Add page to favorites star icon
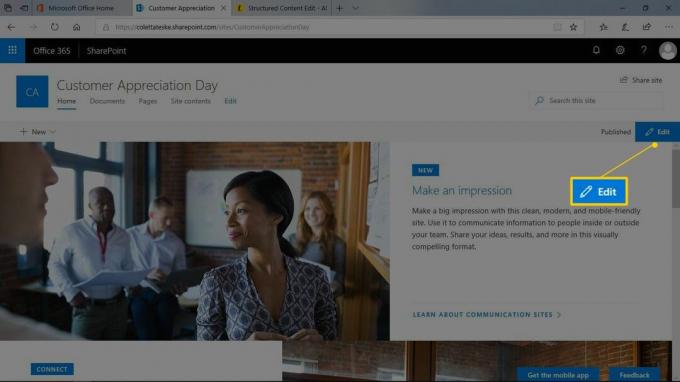The width and height of the screenshot is (680, 382). (573, 27)
